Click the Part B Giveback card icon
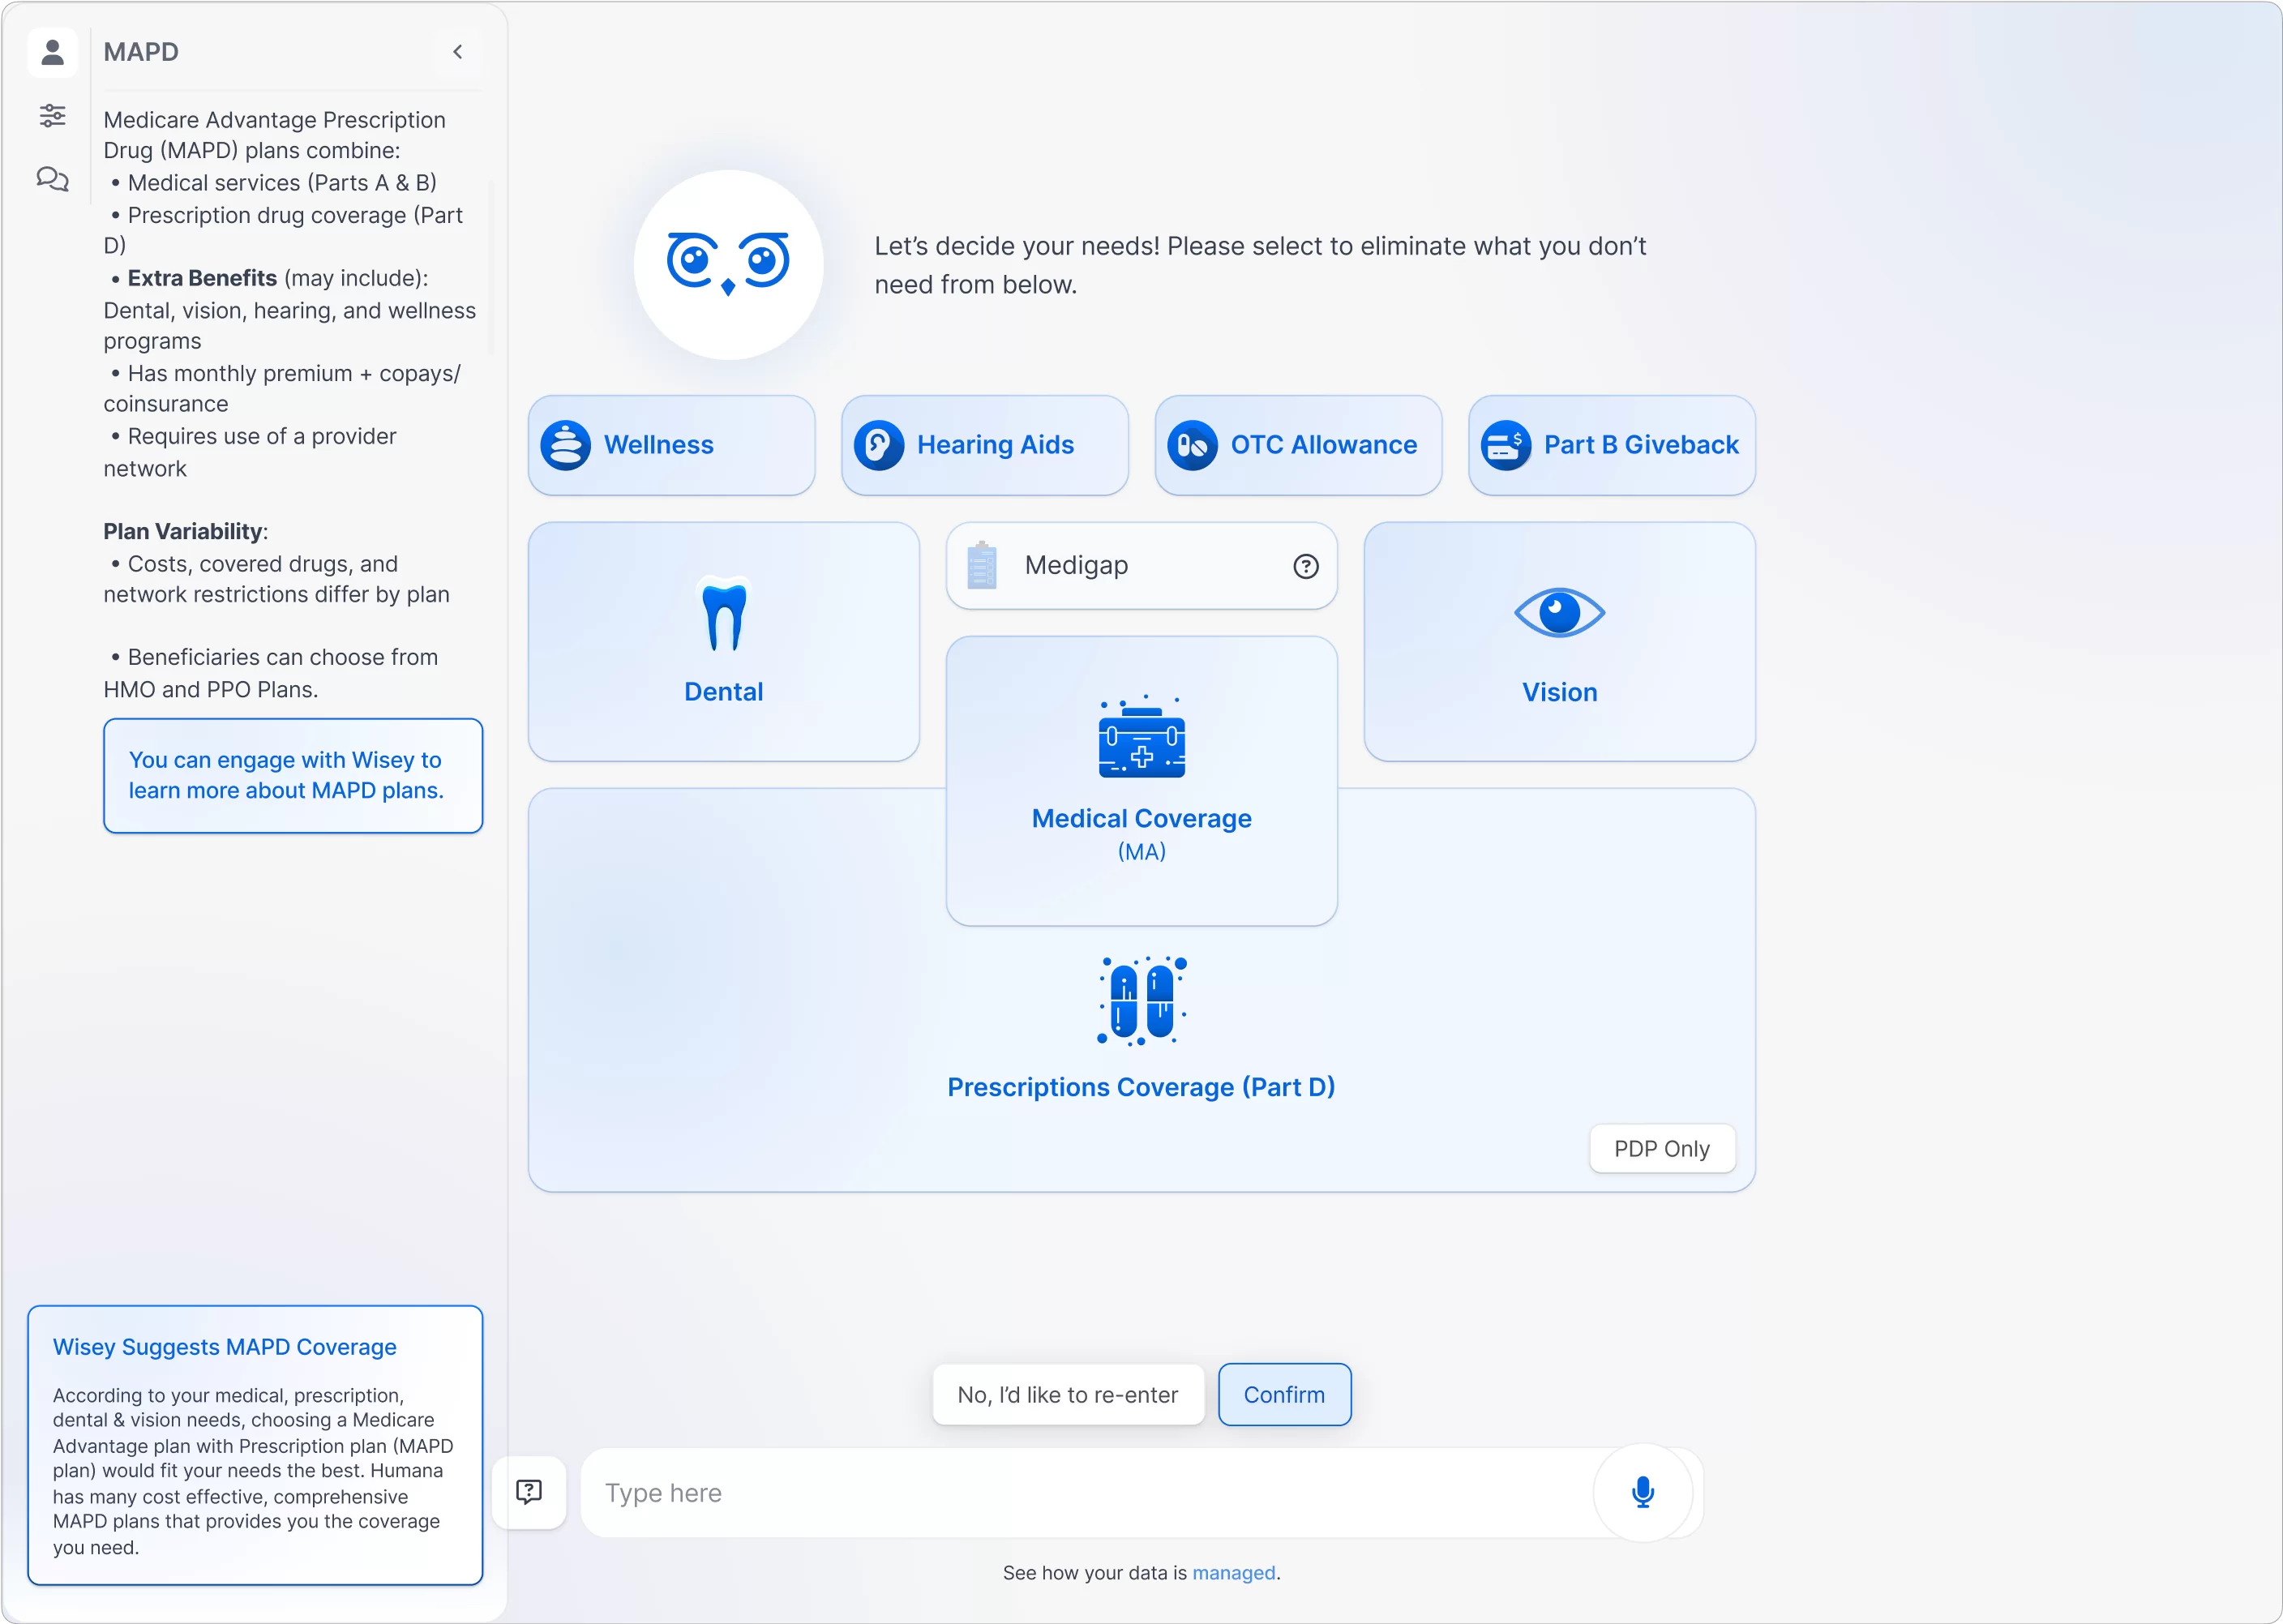This screenshot has width=2283, height=1624. click(1503, 445)
